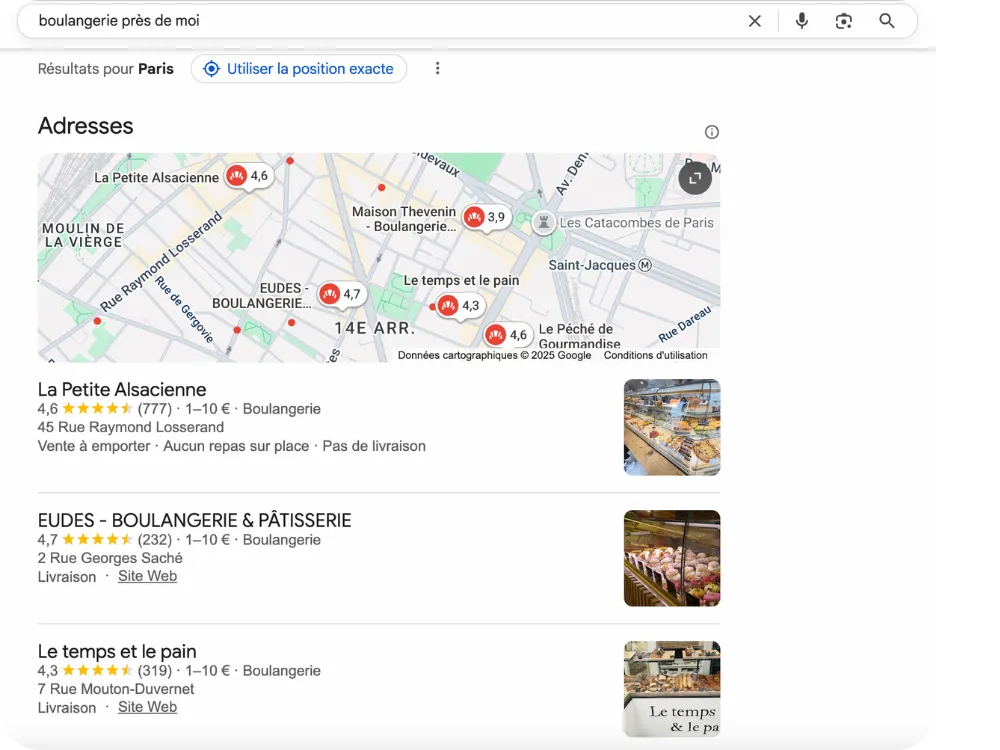Click the address '2 Rue Georges Saché'
The width and height of the screenshot is (1000, 750).
[110, 558]
